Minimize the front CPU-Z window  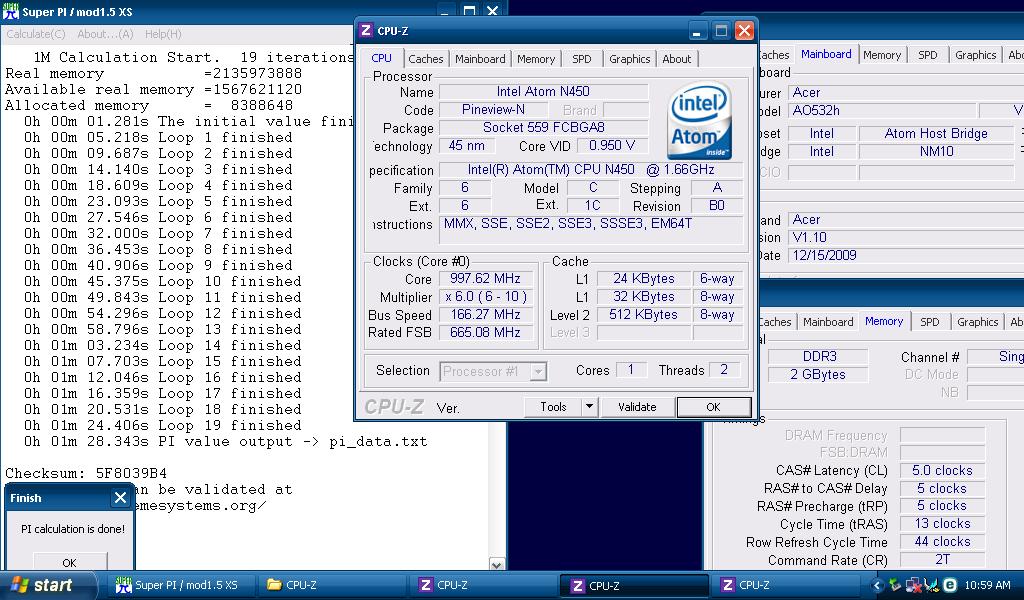pyautogui.click(x=697, y=31)
